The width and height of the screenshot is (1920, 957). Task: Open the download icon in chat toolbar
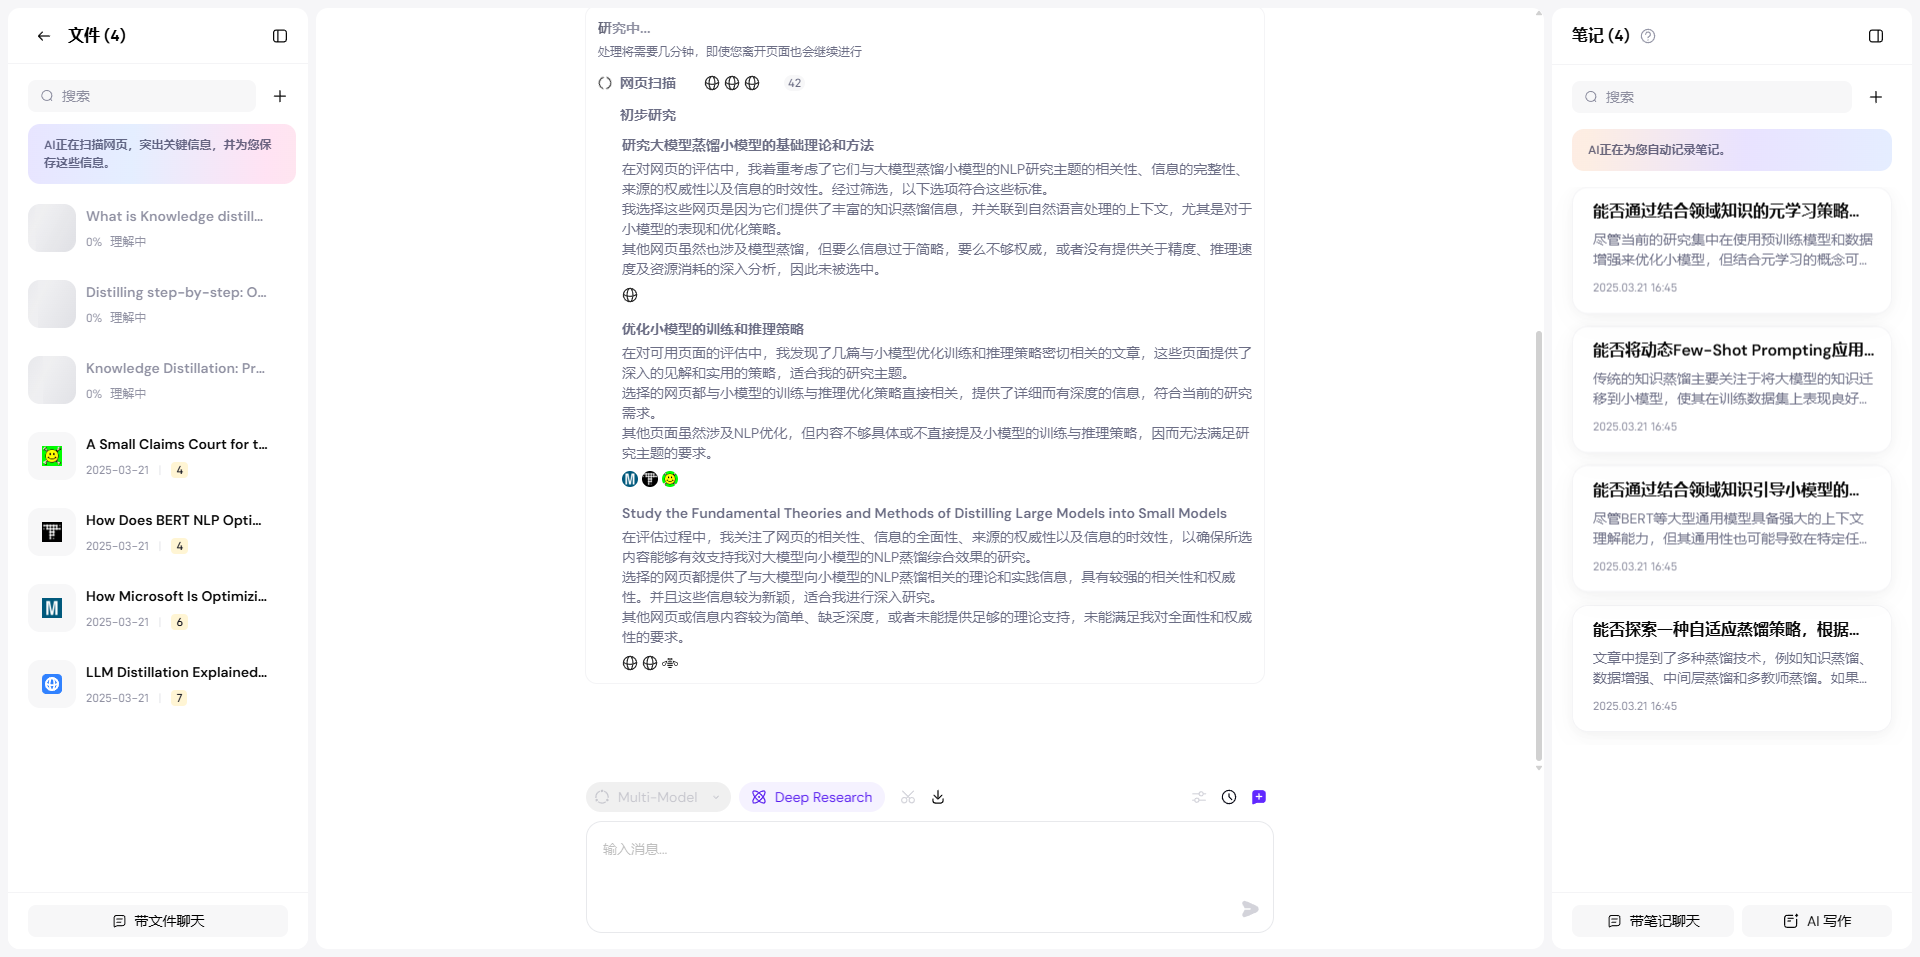tap(938, 797)
